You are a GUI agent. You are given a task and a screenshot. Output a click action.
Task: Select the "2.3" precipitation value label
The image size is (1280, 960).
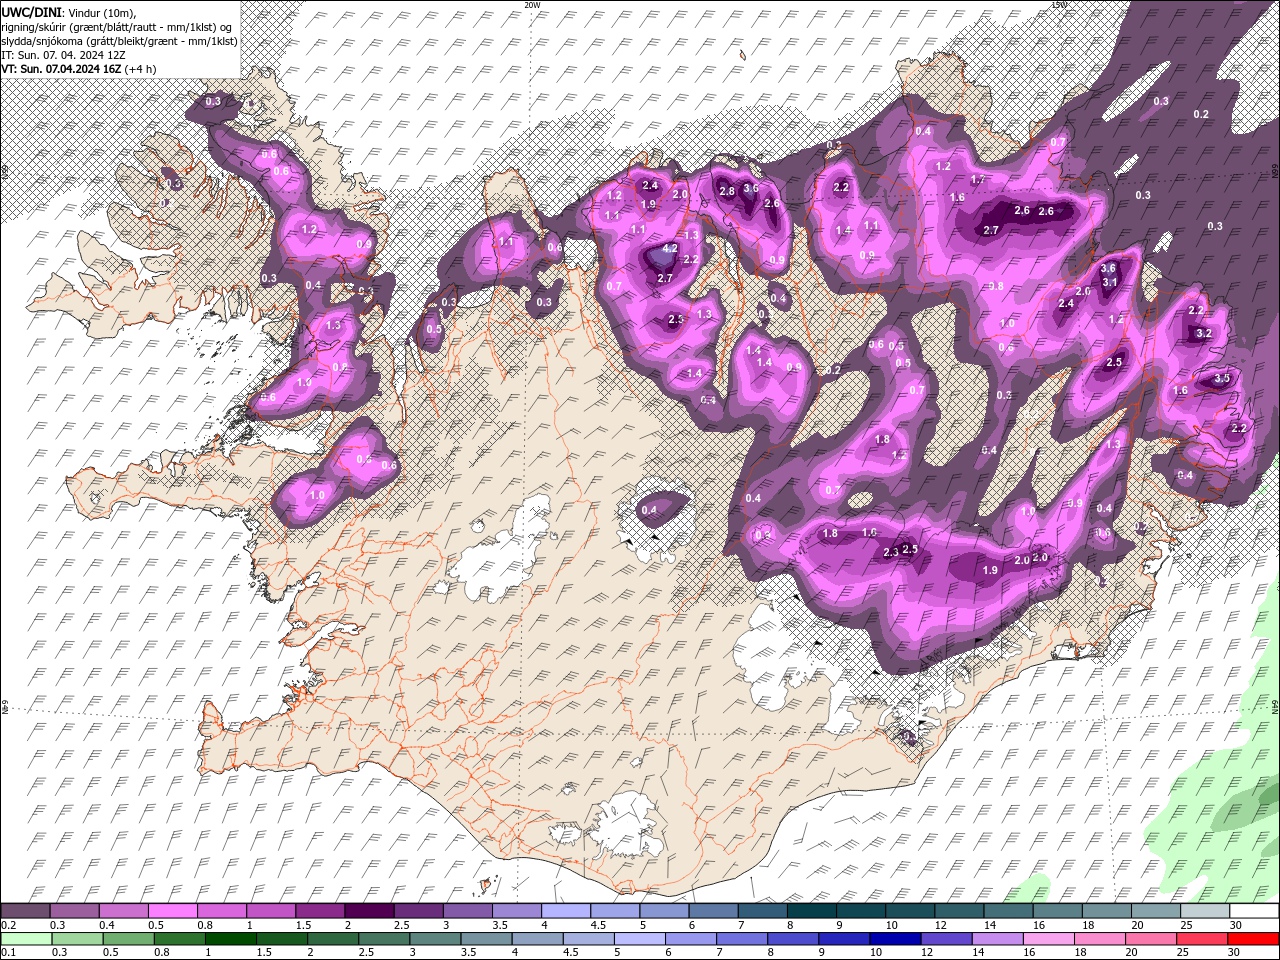(x=892, y=552)
